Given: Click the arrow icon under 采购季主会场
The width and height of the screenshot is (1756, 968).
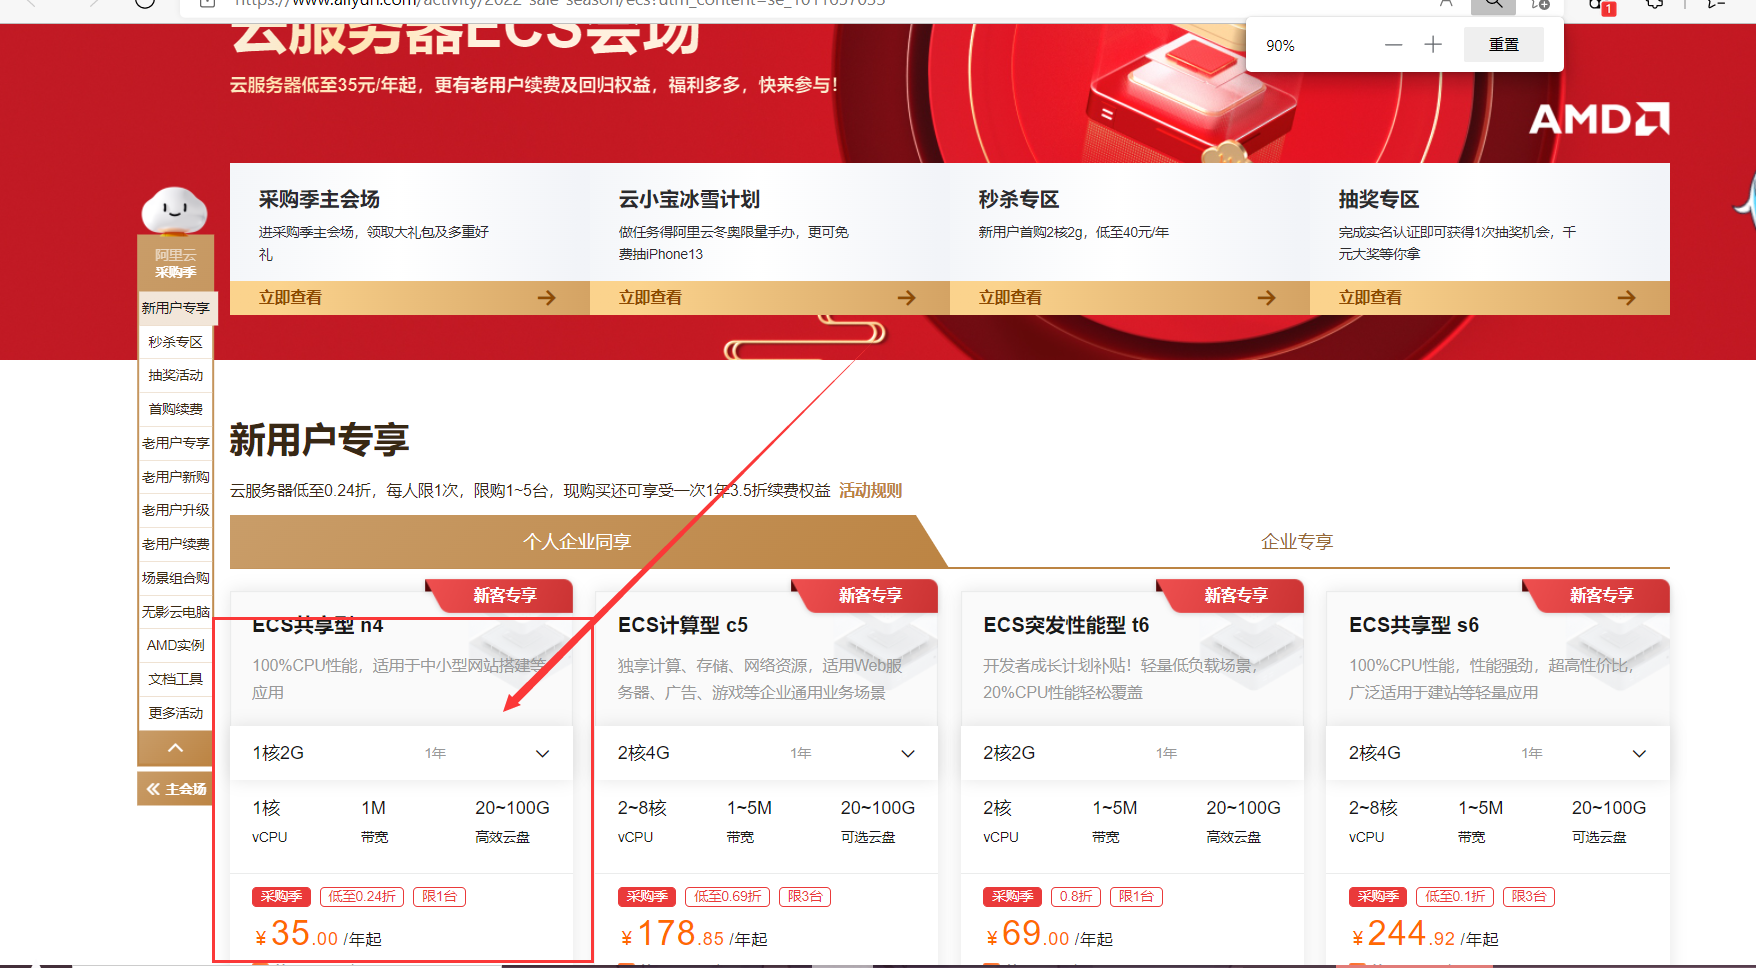Looking at the screenshot, I should (546, 298).
